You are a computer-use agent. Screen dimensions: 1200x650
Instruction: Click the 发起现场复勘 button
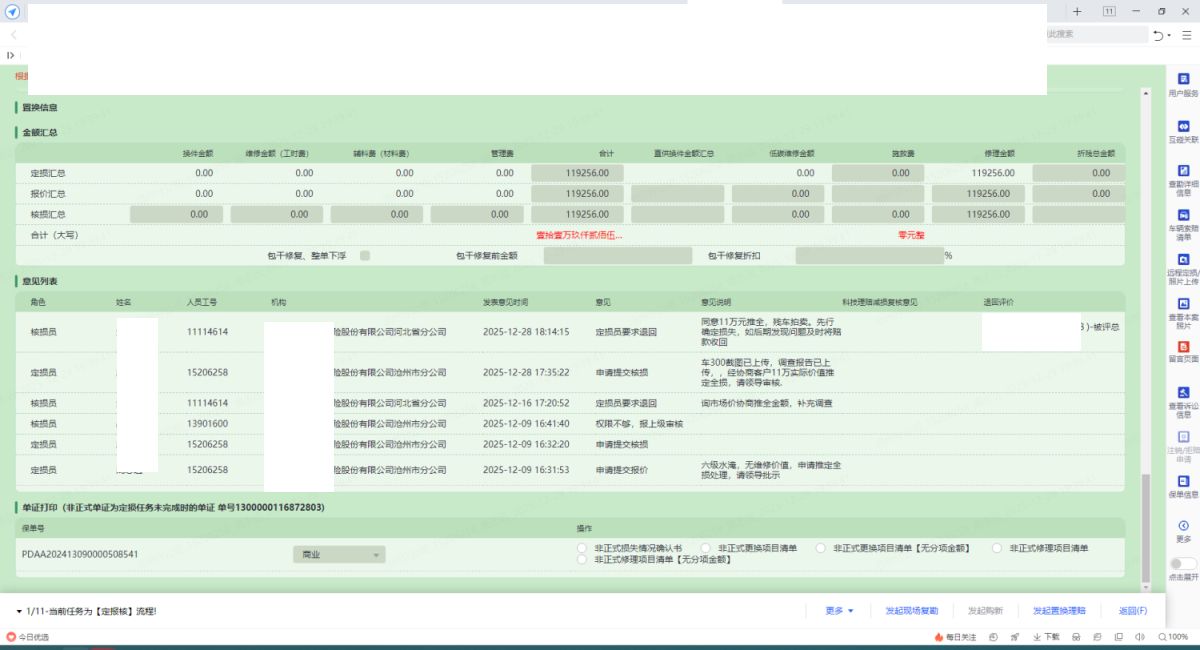click(911, 611)
